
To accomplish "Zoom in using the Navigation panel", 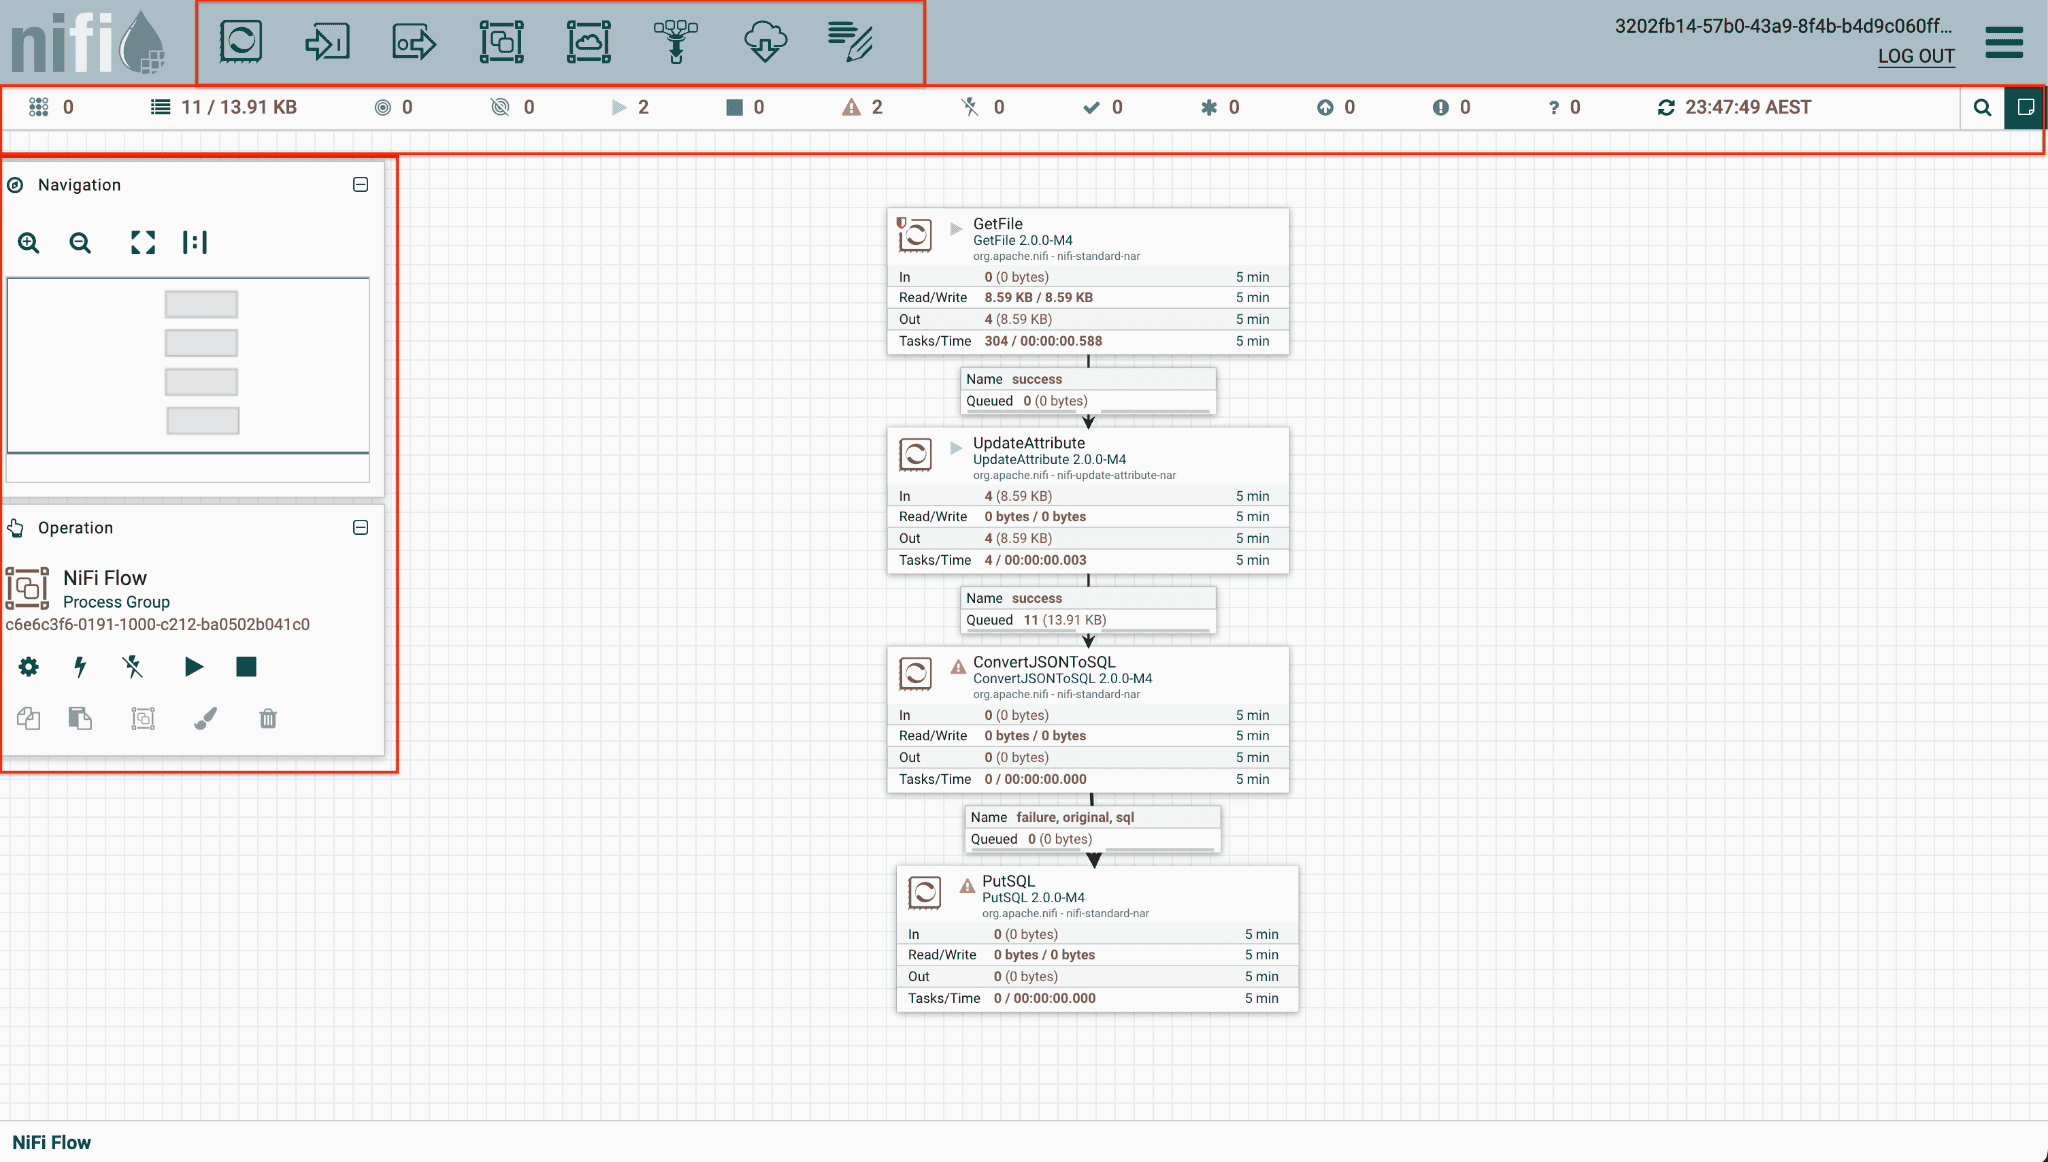I will coord(29,242).
